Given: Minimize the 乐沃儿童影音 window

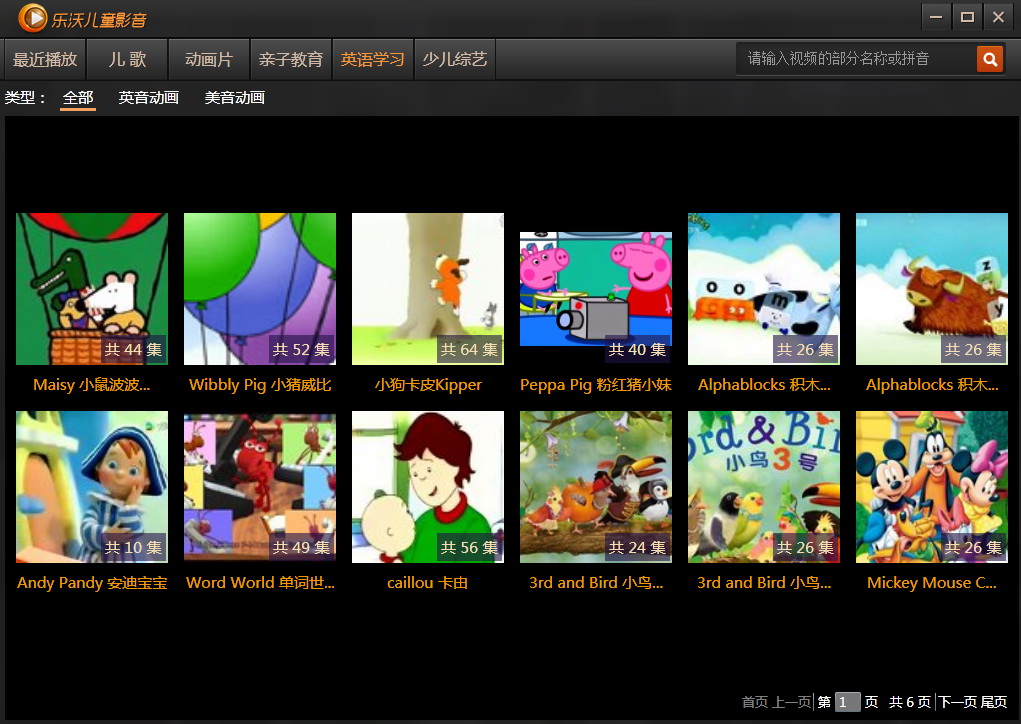Looking at the screenshot, I should [936, 17].
